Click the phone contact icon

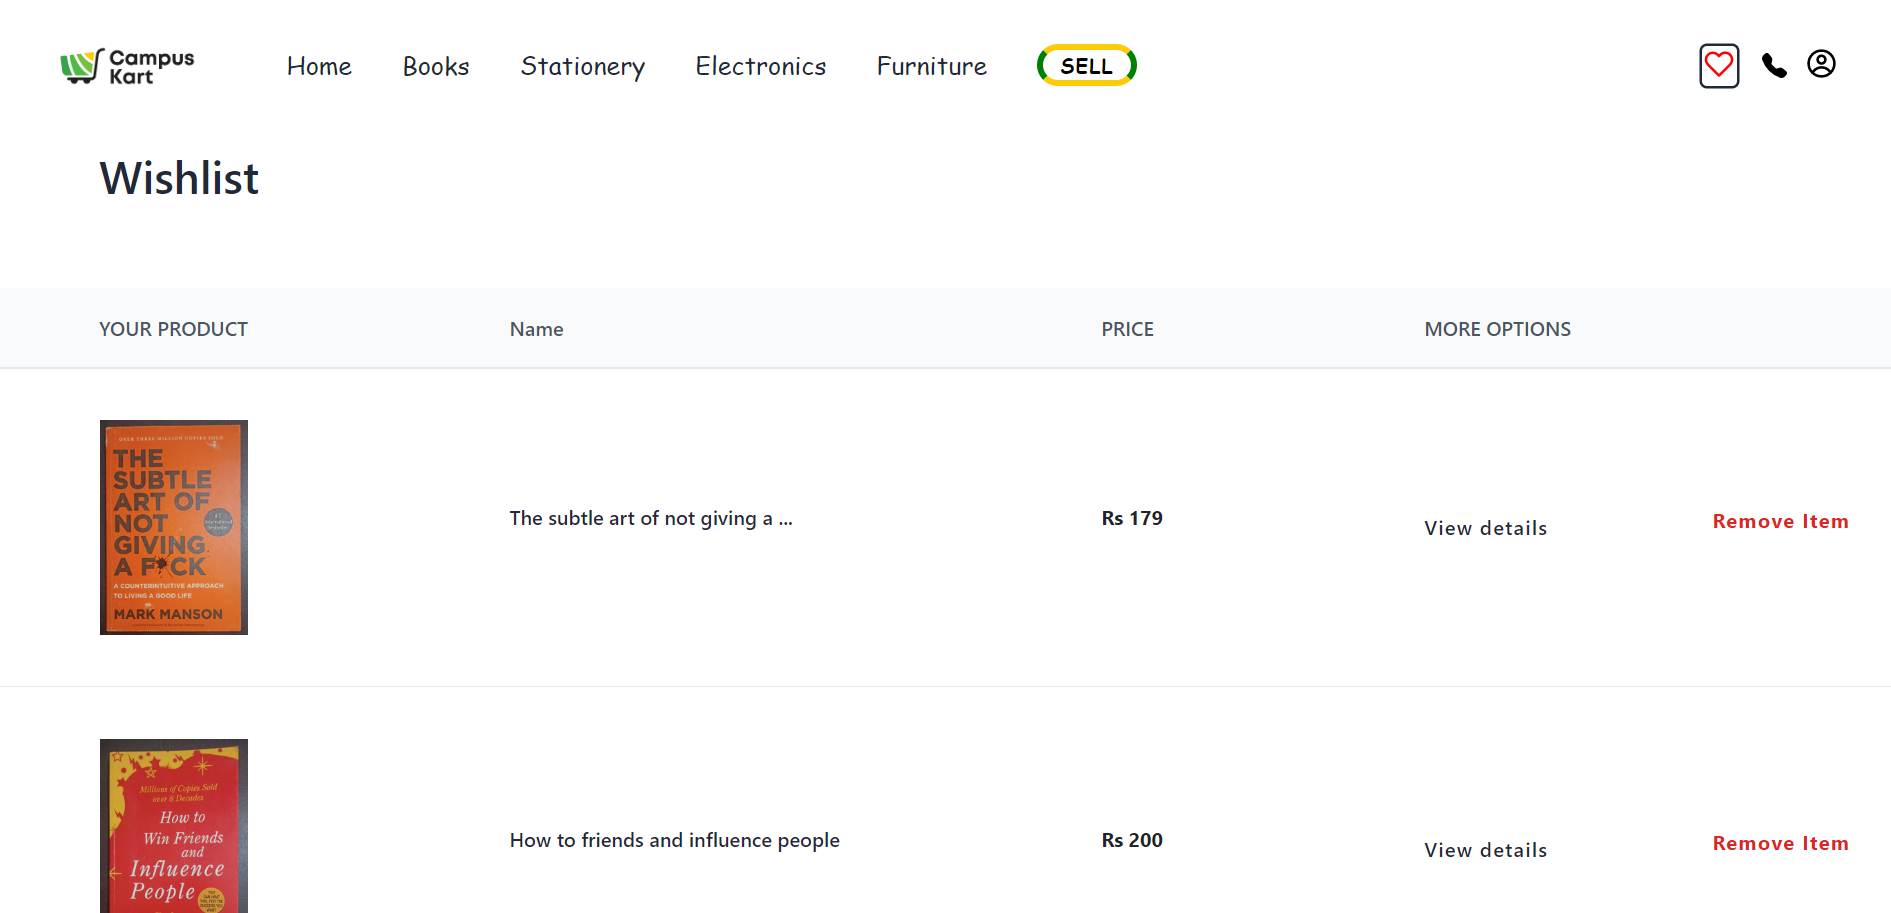[1773, 66]
